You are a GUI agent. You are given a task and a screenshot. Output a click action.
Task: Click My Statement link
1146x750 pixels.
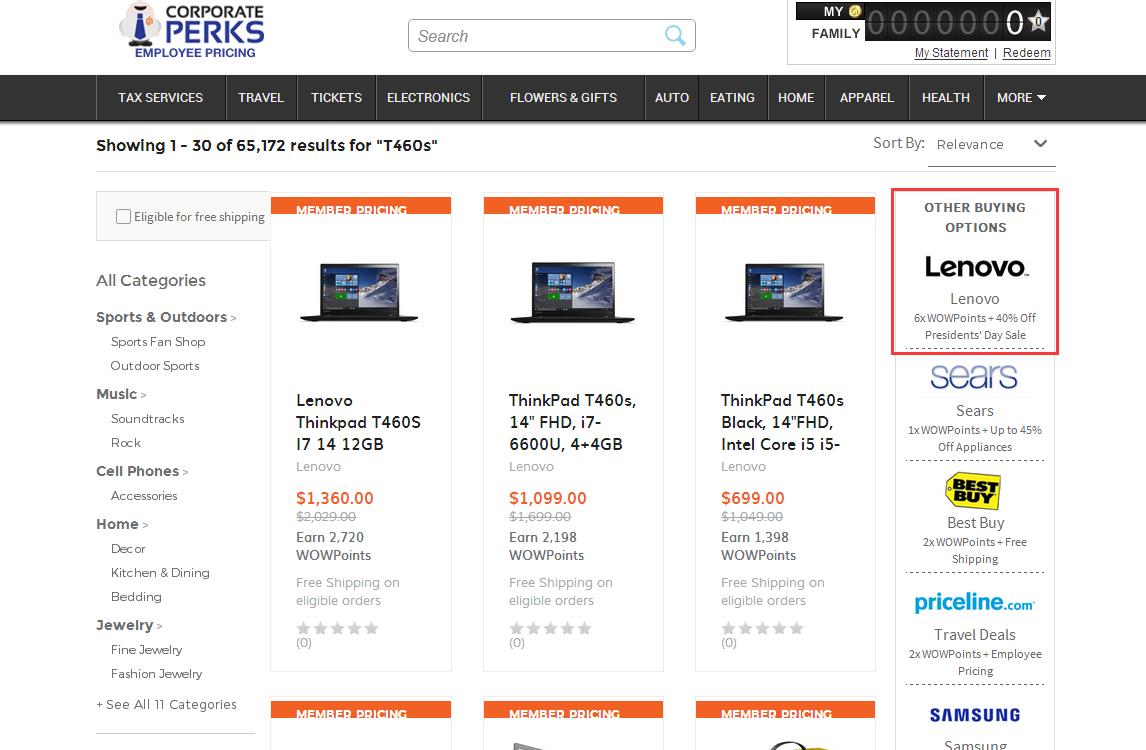(951, 53)
